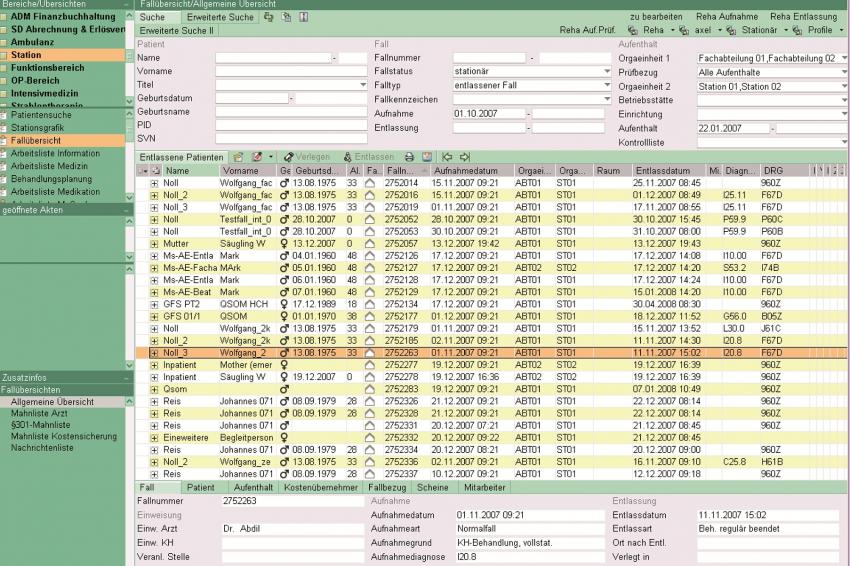Click the male gender icon in Qsom row

click(x=284, y=389)
